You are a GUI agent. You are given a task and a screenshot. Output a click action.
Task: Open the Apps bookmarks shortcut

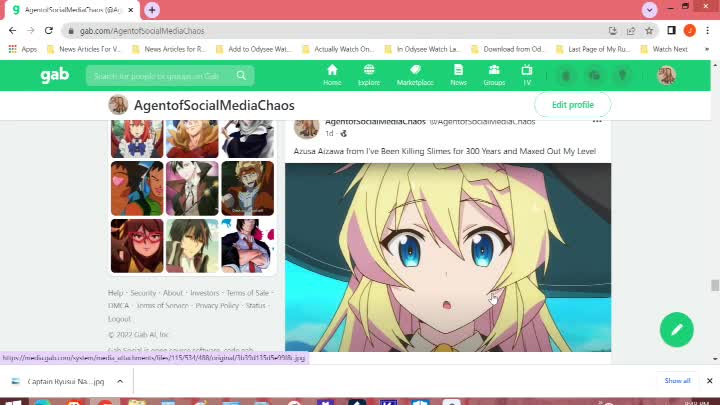pyautogui.click(x=23, y=49)
